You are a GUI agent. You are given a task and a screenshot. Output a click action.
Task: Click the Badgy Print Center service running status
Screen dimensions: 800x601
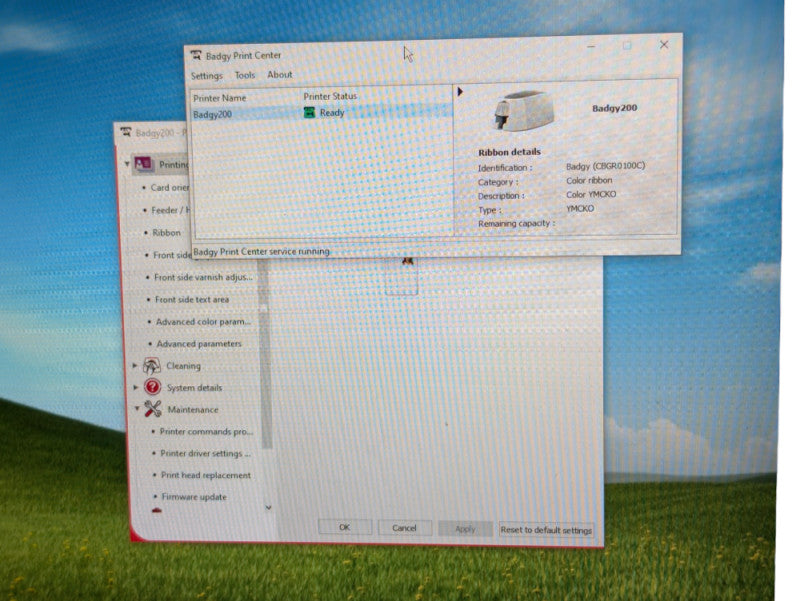tap(261, 252)
